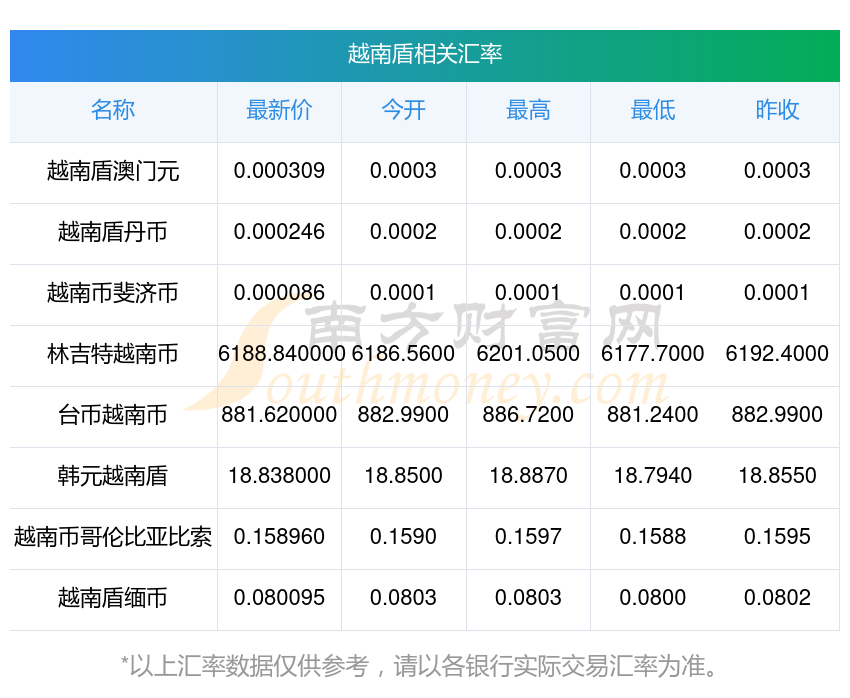Click the 6186.5600 open value

tap(403, 354)
